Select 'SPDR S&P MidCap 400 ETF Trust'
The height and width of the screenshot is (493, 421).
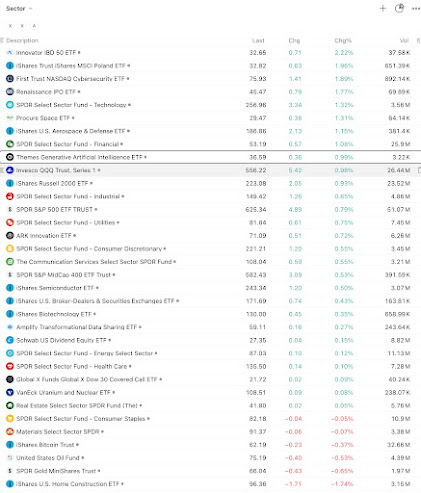point(63,275)
